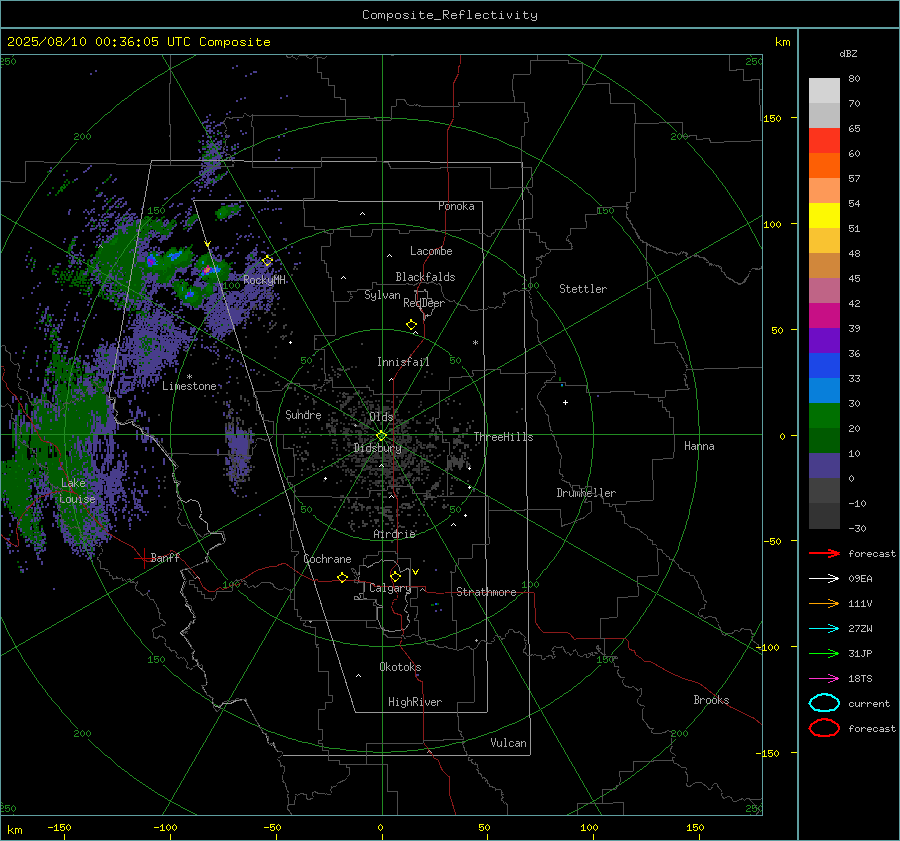Click the Stettler label
The image size is (900, 841).
coord(583,289)
